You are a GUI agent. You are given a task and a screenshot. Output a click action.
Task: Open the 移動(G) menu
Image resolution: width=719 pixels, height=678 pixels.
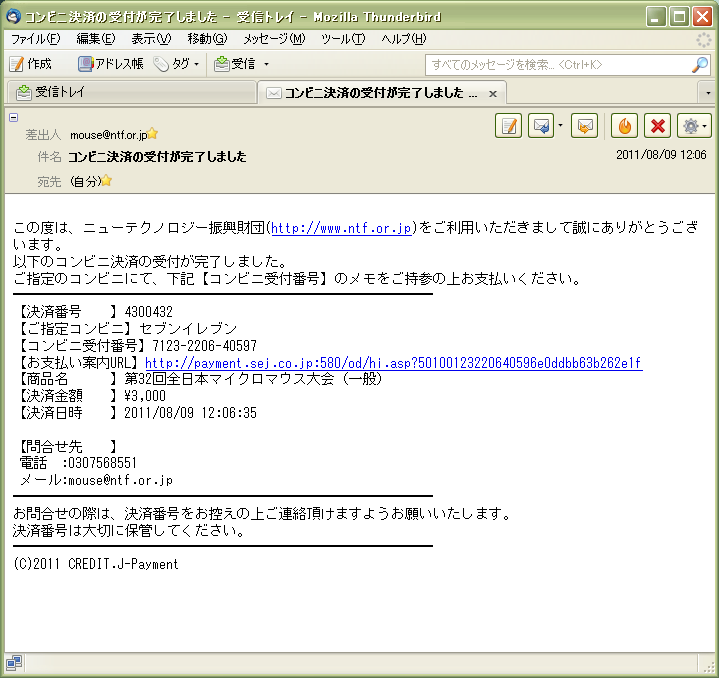(207, 39)
